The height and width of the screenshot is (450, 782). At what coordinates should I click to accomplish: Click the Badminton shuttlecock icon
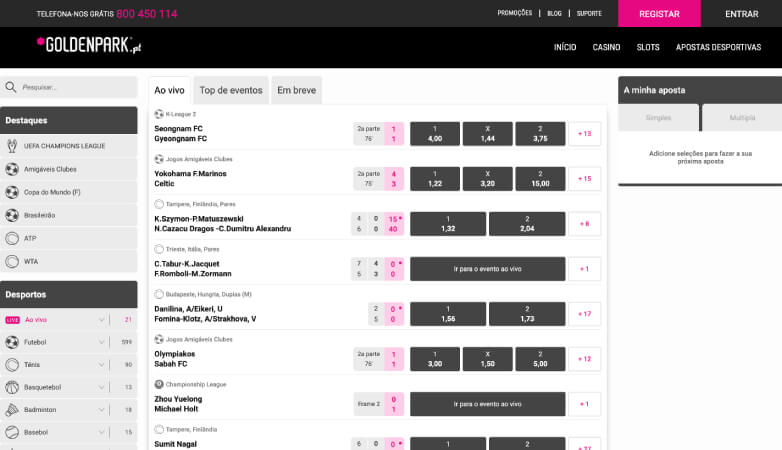pos(12,410)
